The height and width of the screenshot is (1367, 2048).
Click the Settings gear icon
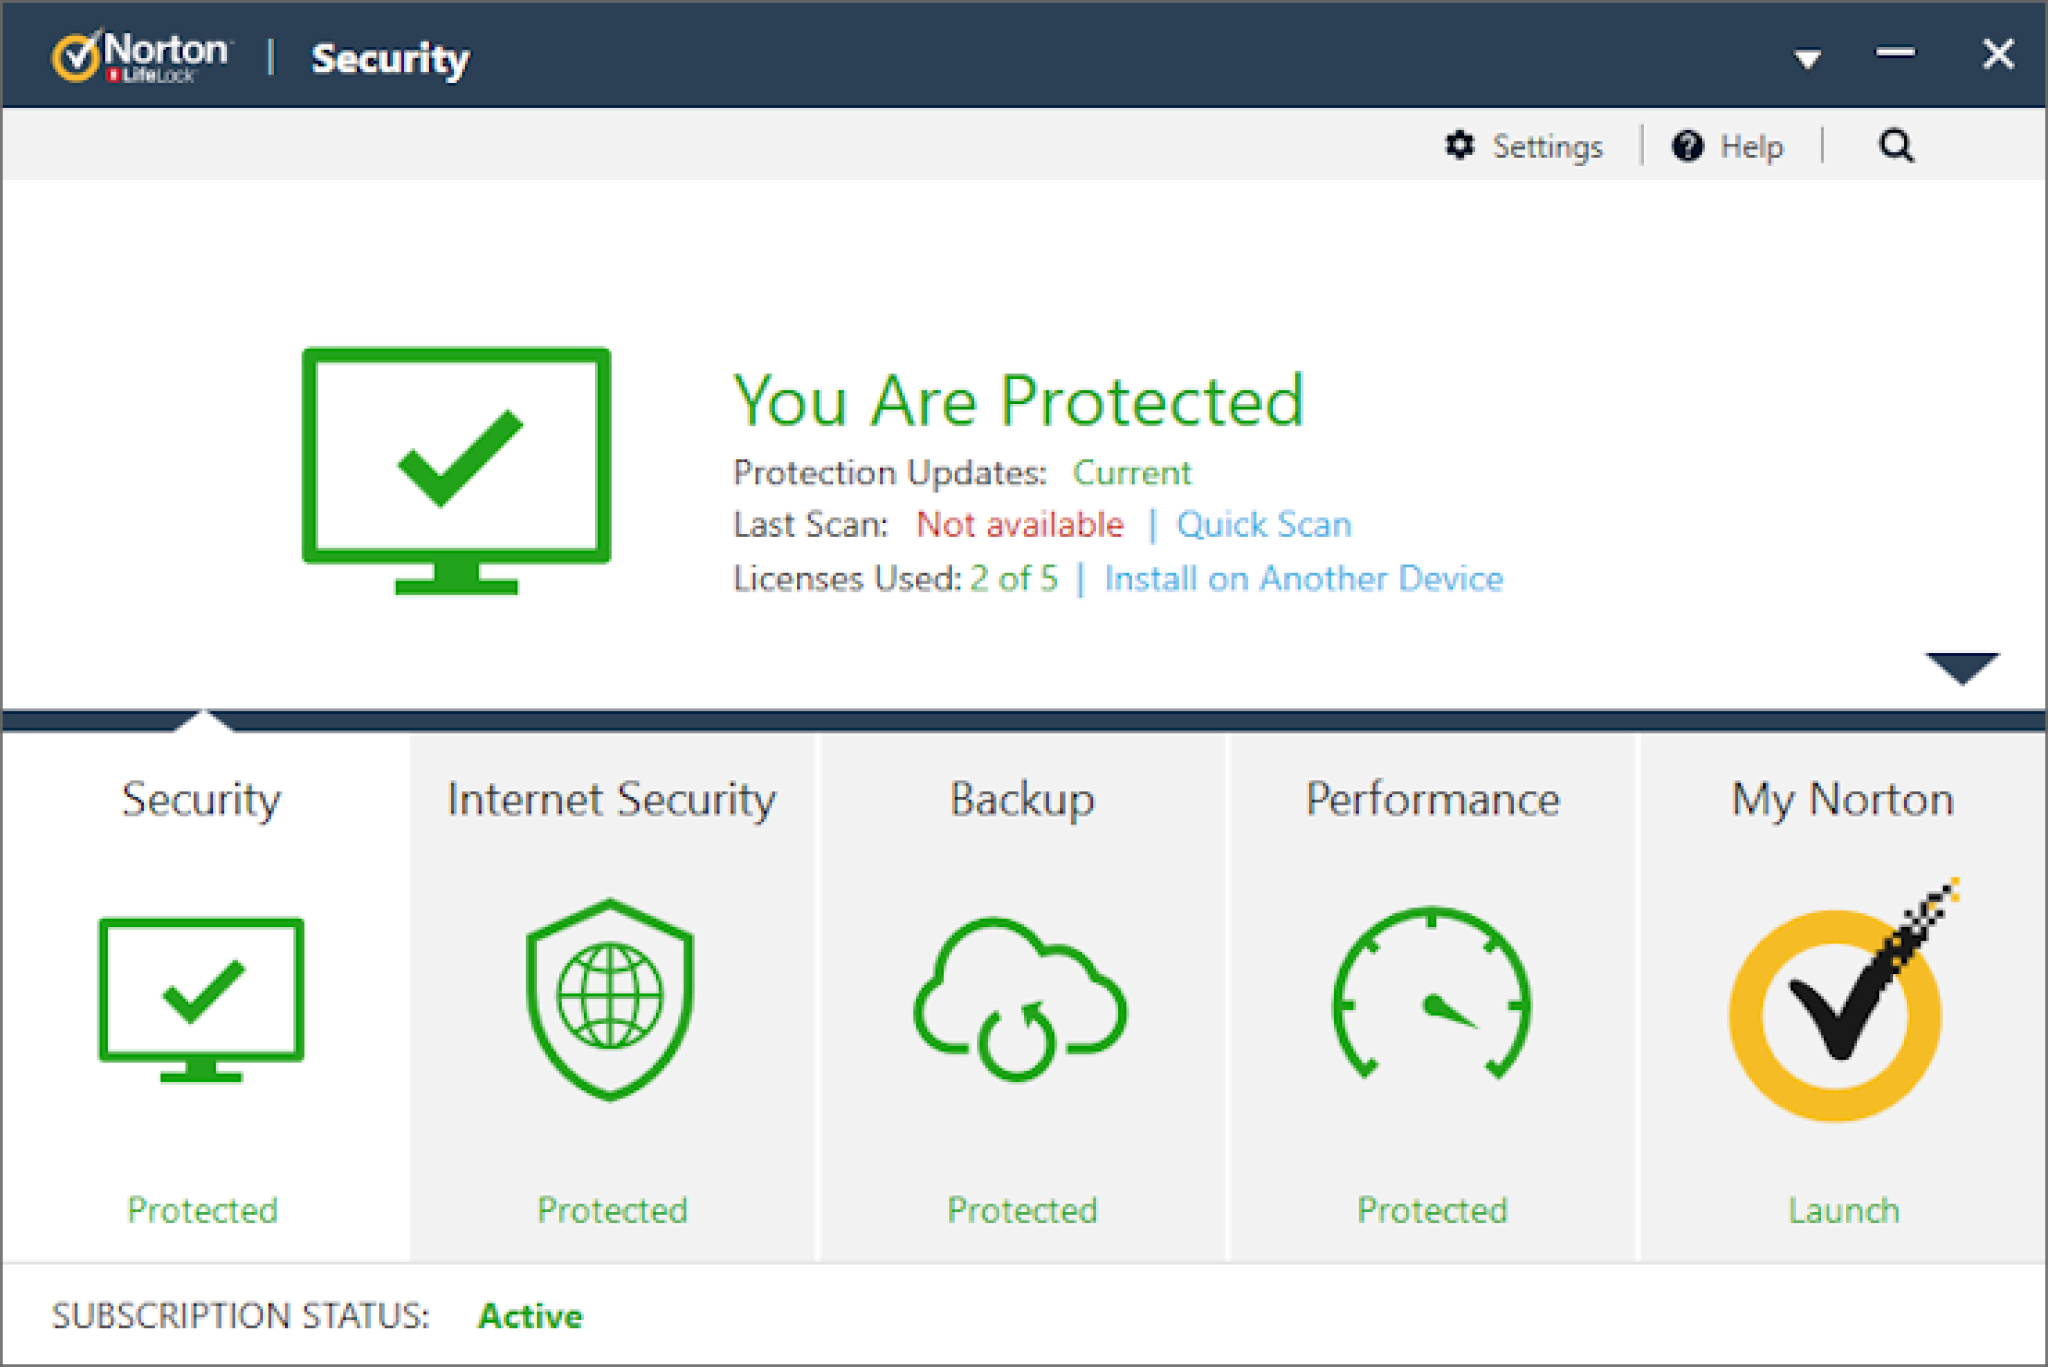pyautogui.click(x=1460, y=146)
